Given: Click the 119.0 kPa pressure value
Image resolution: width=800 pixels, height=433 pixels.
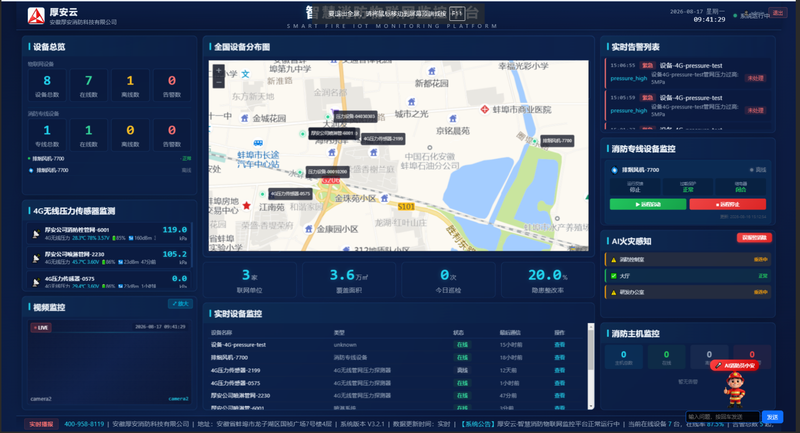Looking at the screenshot, I should (174, 230).
